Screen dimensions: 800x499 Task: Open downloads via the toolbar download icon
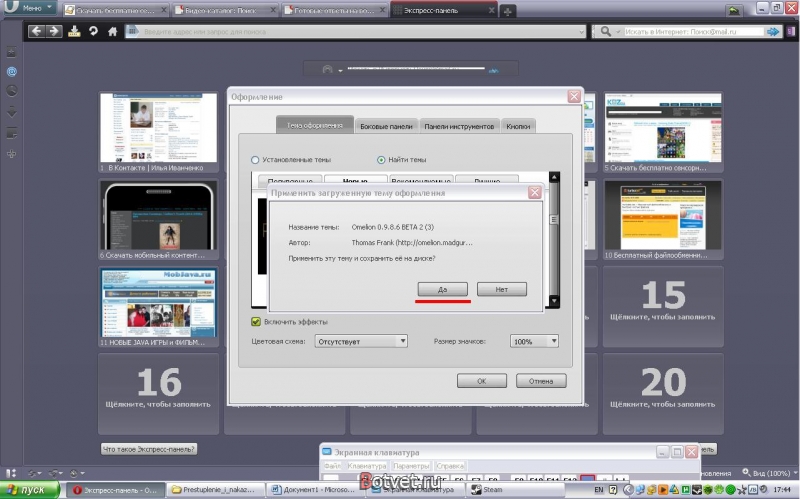(74, 31)
